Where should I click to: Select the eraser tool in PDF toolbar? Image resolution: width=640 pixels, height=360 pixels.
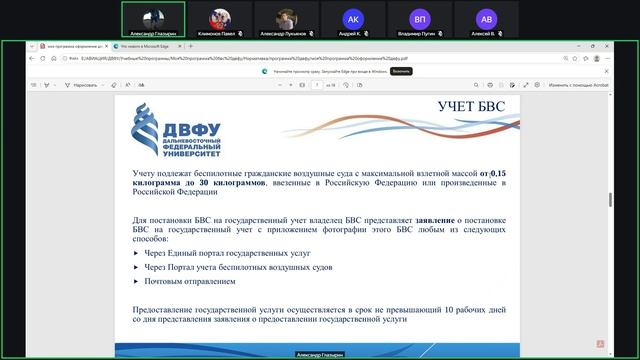114,85
